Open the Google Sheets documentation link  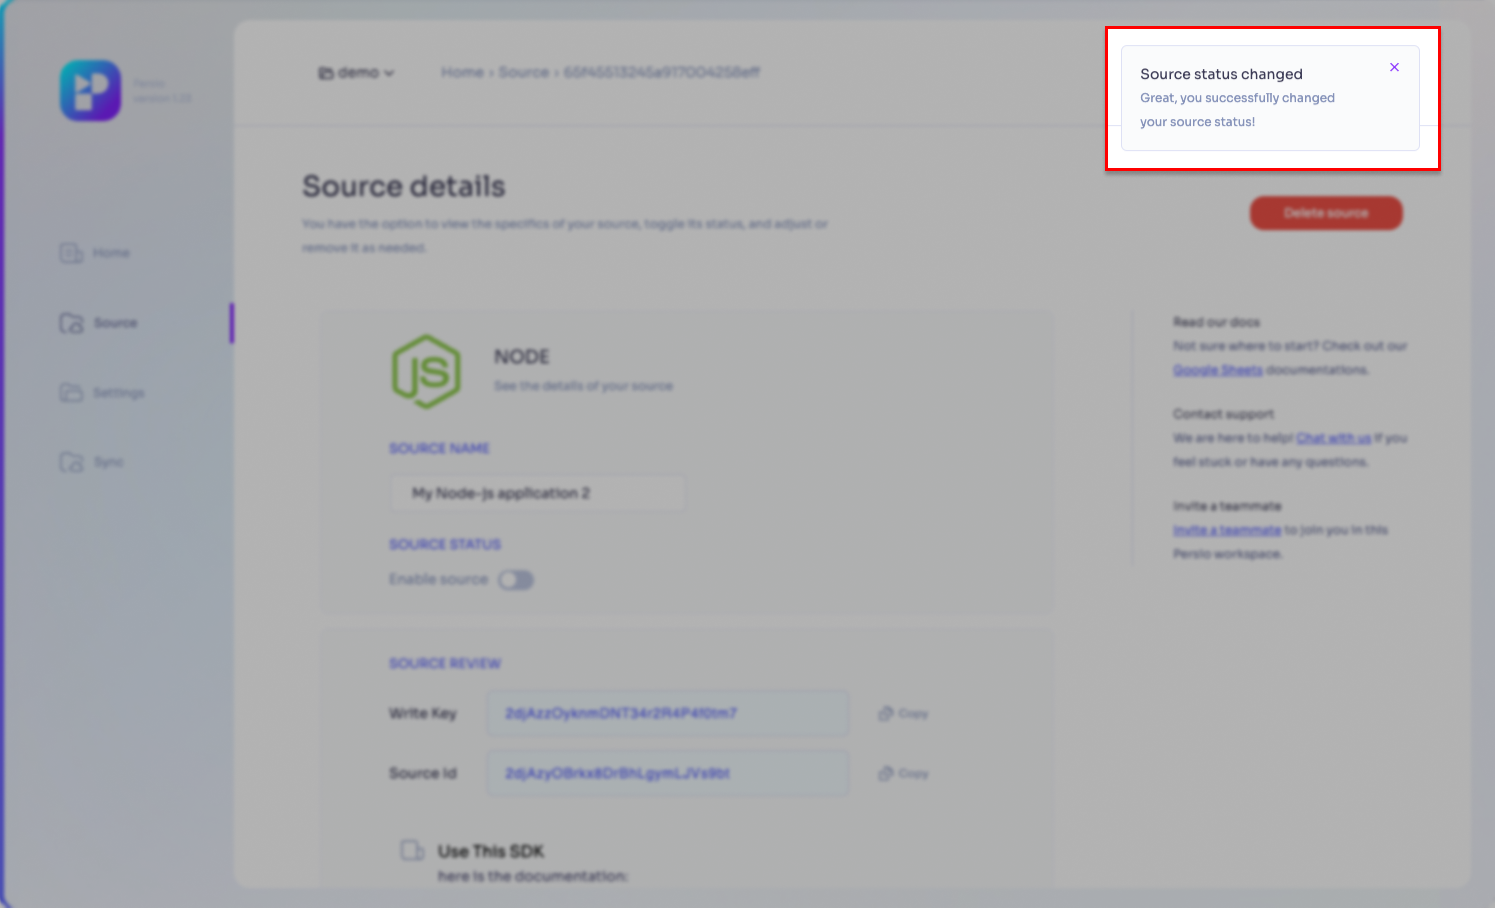click(x=1217, y=370)
